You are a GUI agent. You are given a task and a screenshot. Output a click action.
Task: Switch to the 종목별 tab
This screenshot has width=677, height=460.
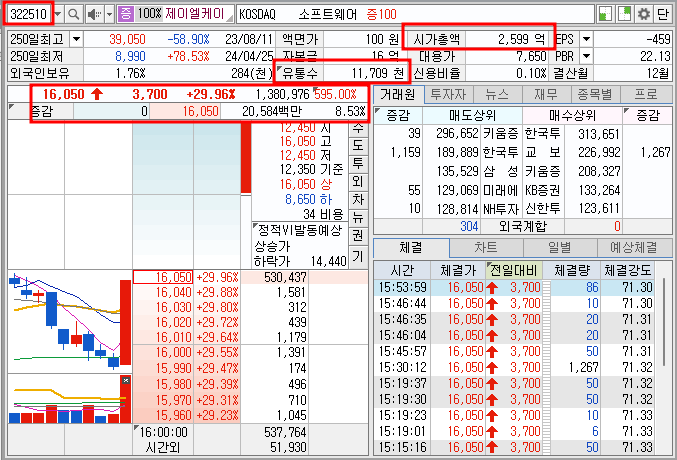point(595,94)
